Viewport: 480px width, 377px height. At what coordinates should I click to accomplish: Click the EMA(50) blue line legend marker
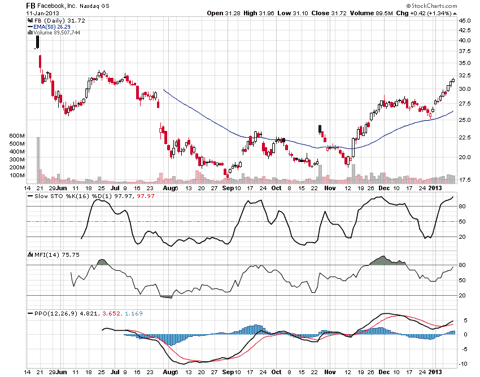30,27
